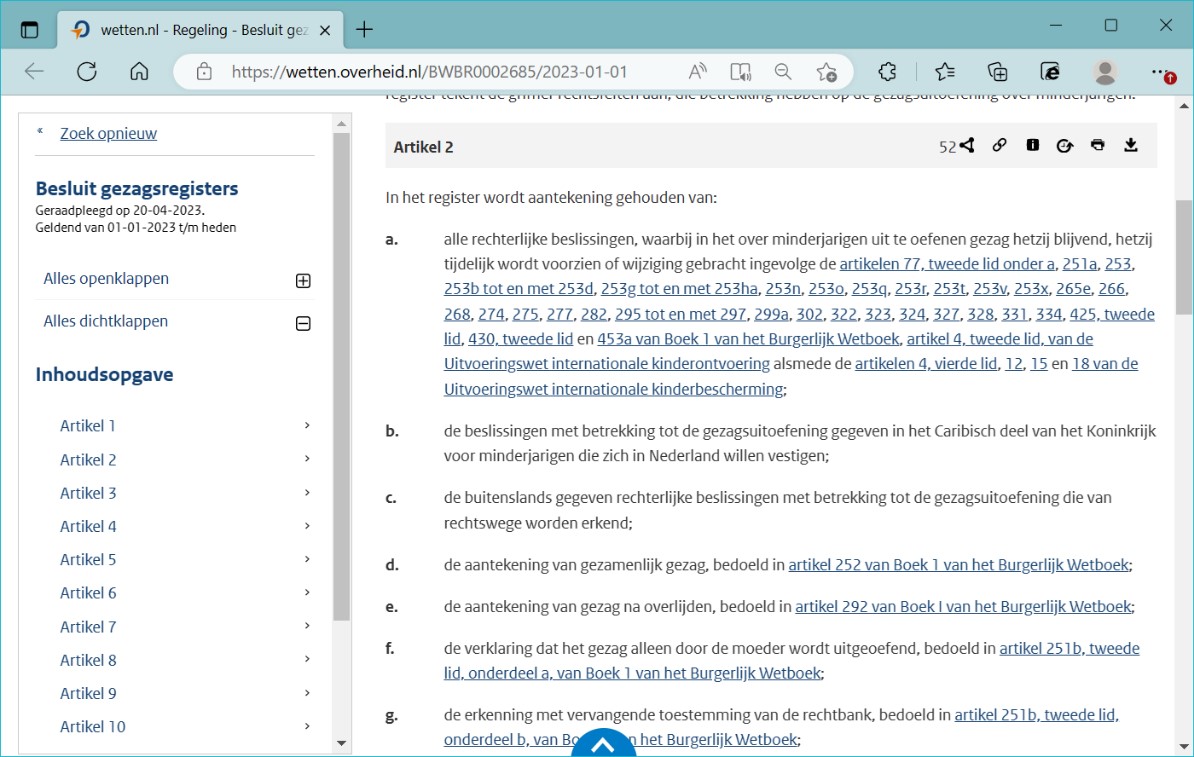Expand Artikel 2 chevron in sidebar
Screen dimensions: 1194x757
(307, 458)
